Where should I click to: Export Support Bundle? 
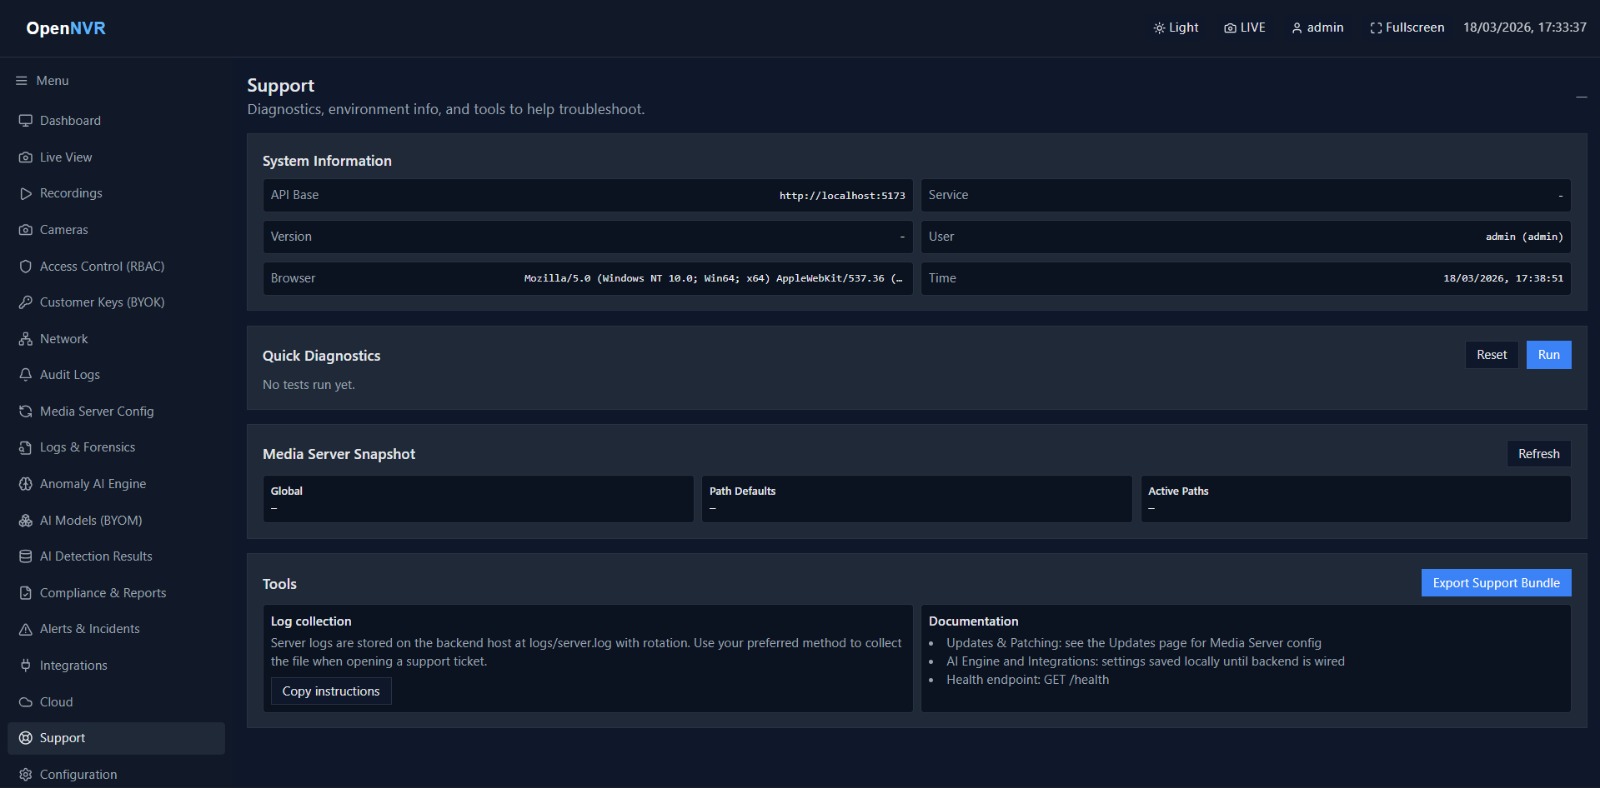(1496, 583)
